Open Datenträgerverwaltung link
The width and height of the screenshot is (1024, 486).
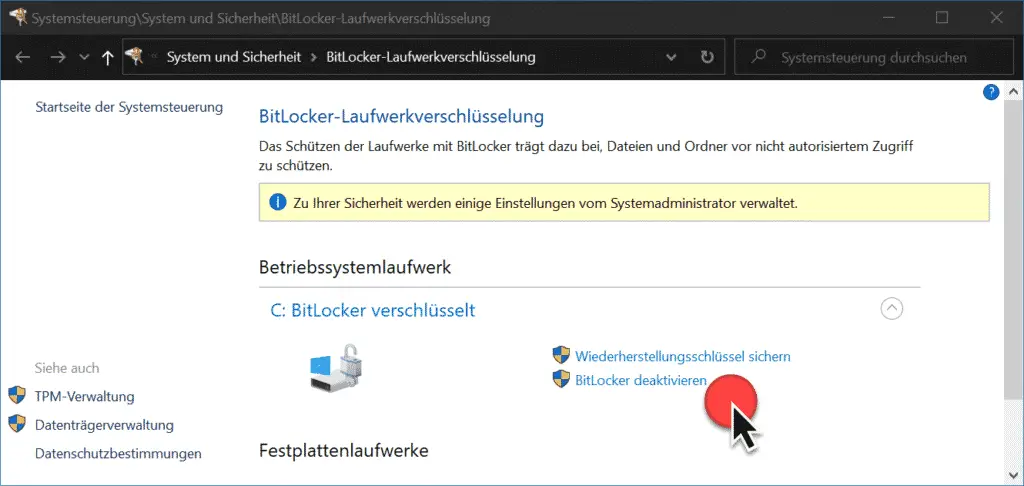coord(104,425)
